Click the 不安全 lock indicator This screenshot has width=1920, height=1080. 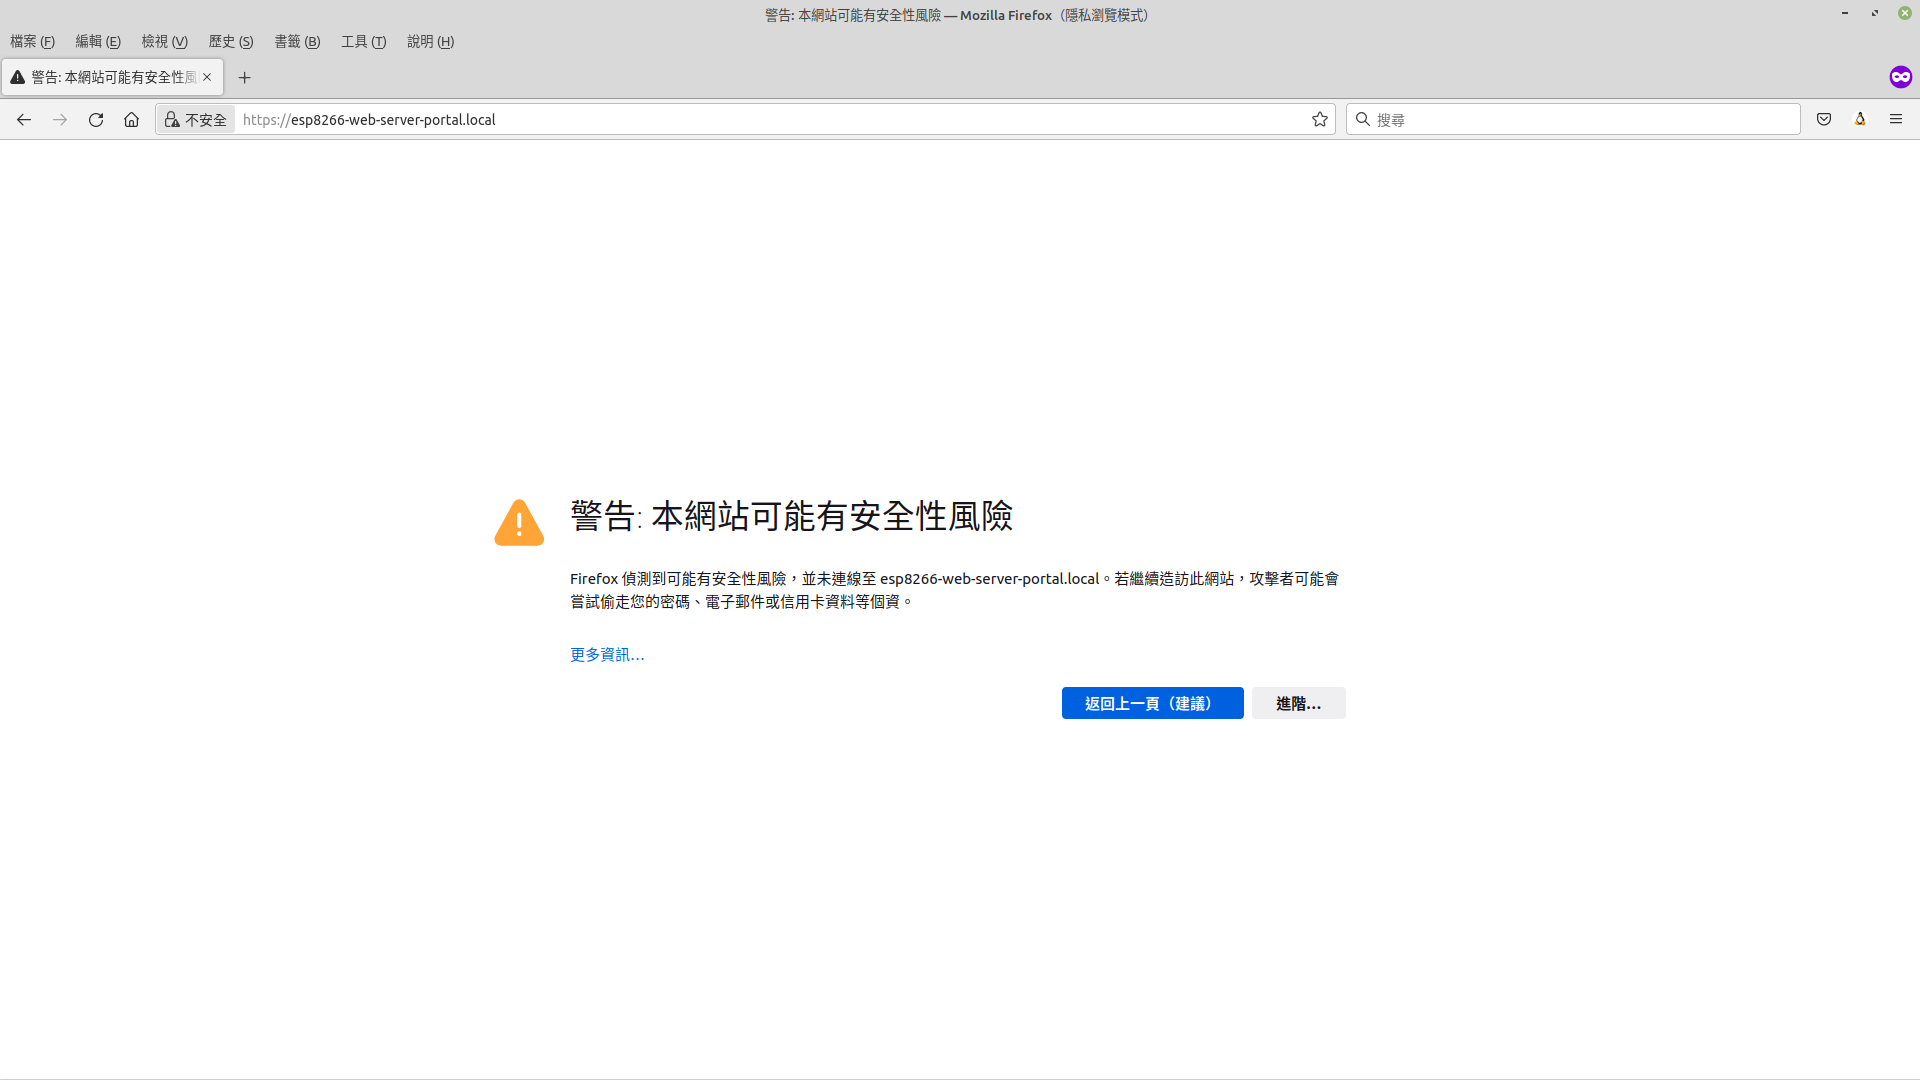(196, 119)
